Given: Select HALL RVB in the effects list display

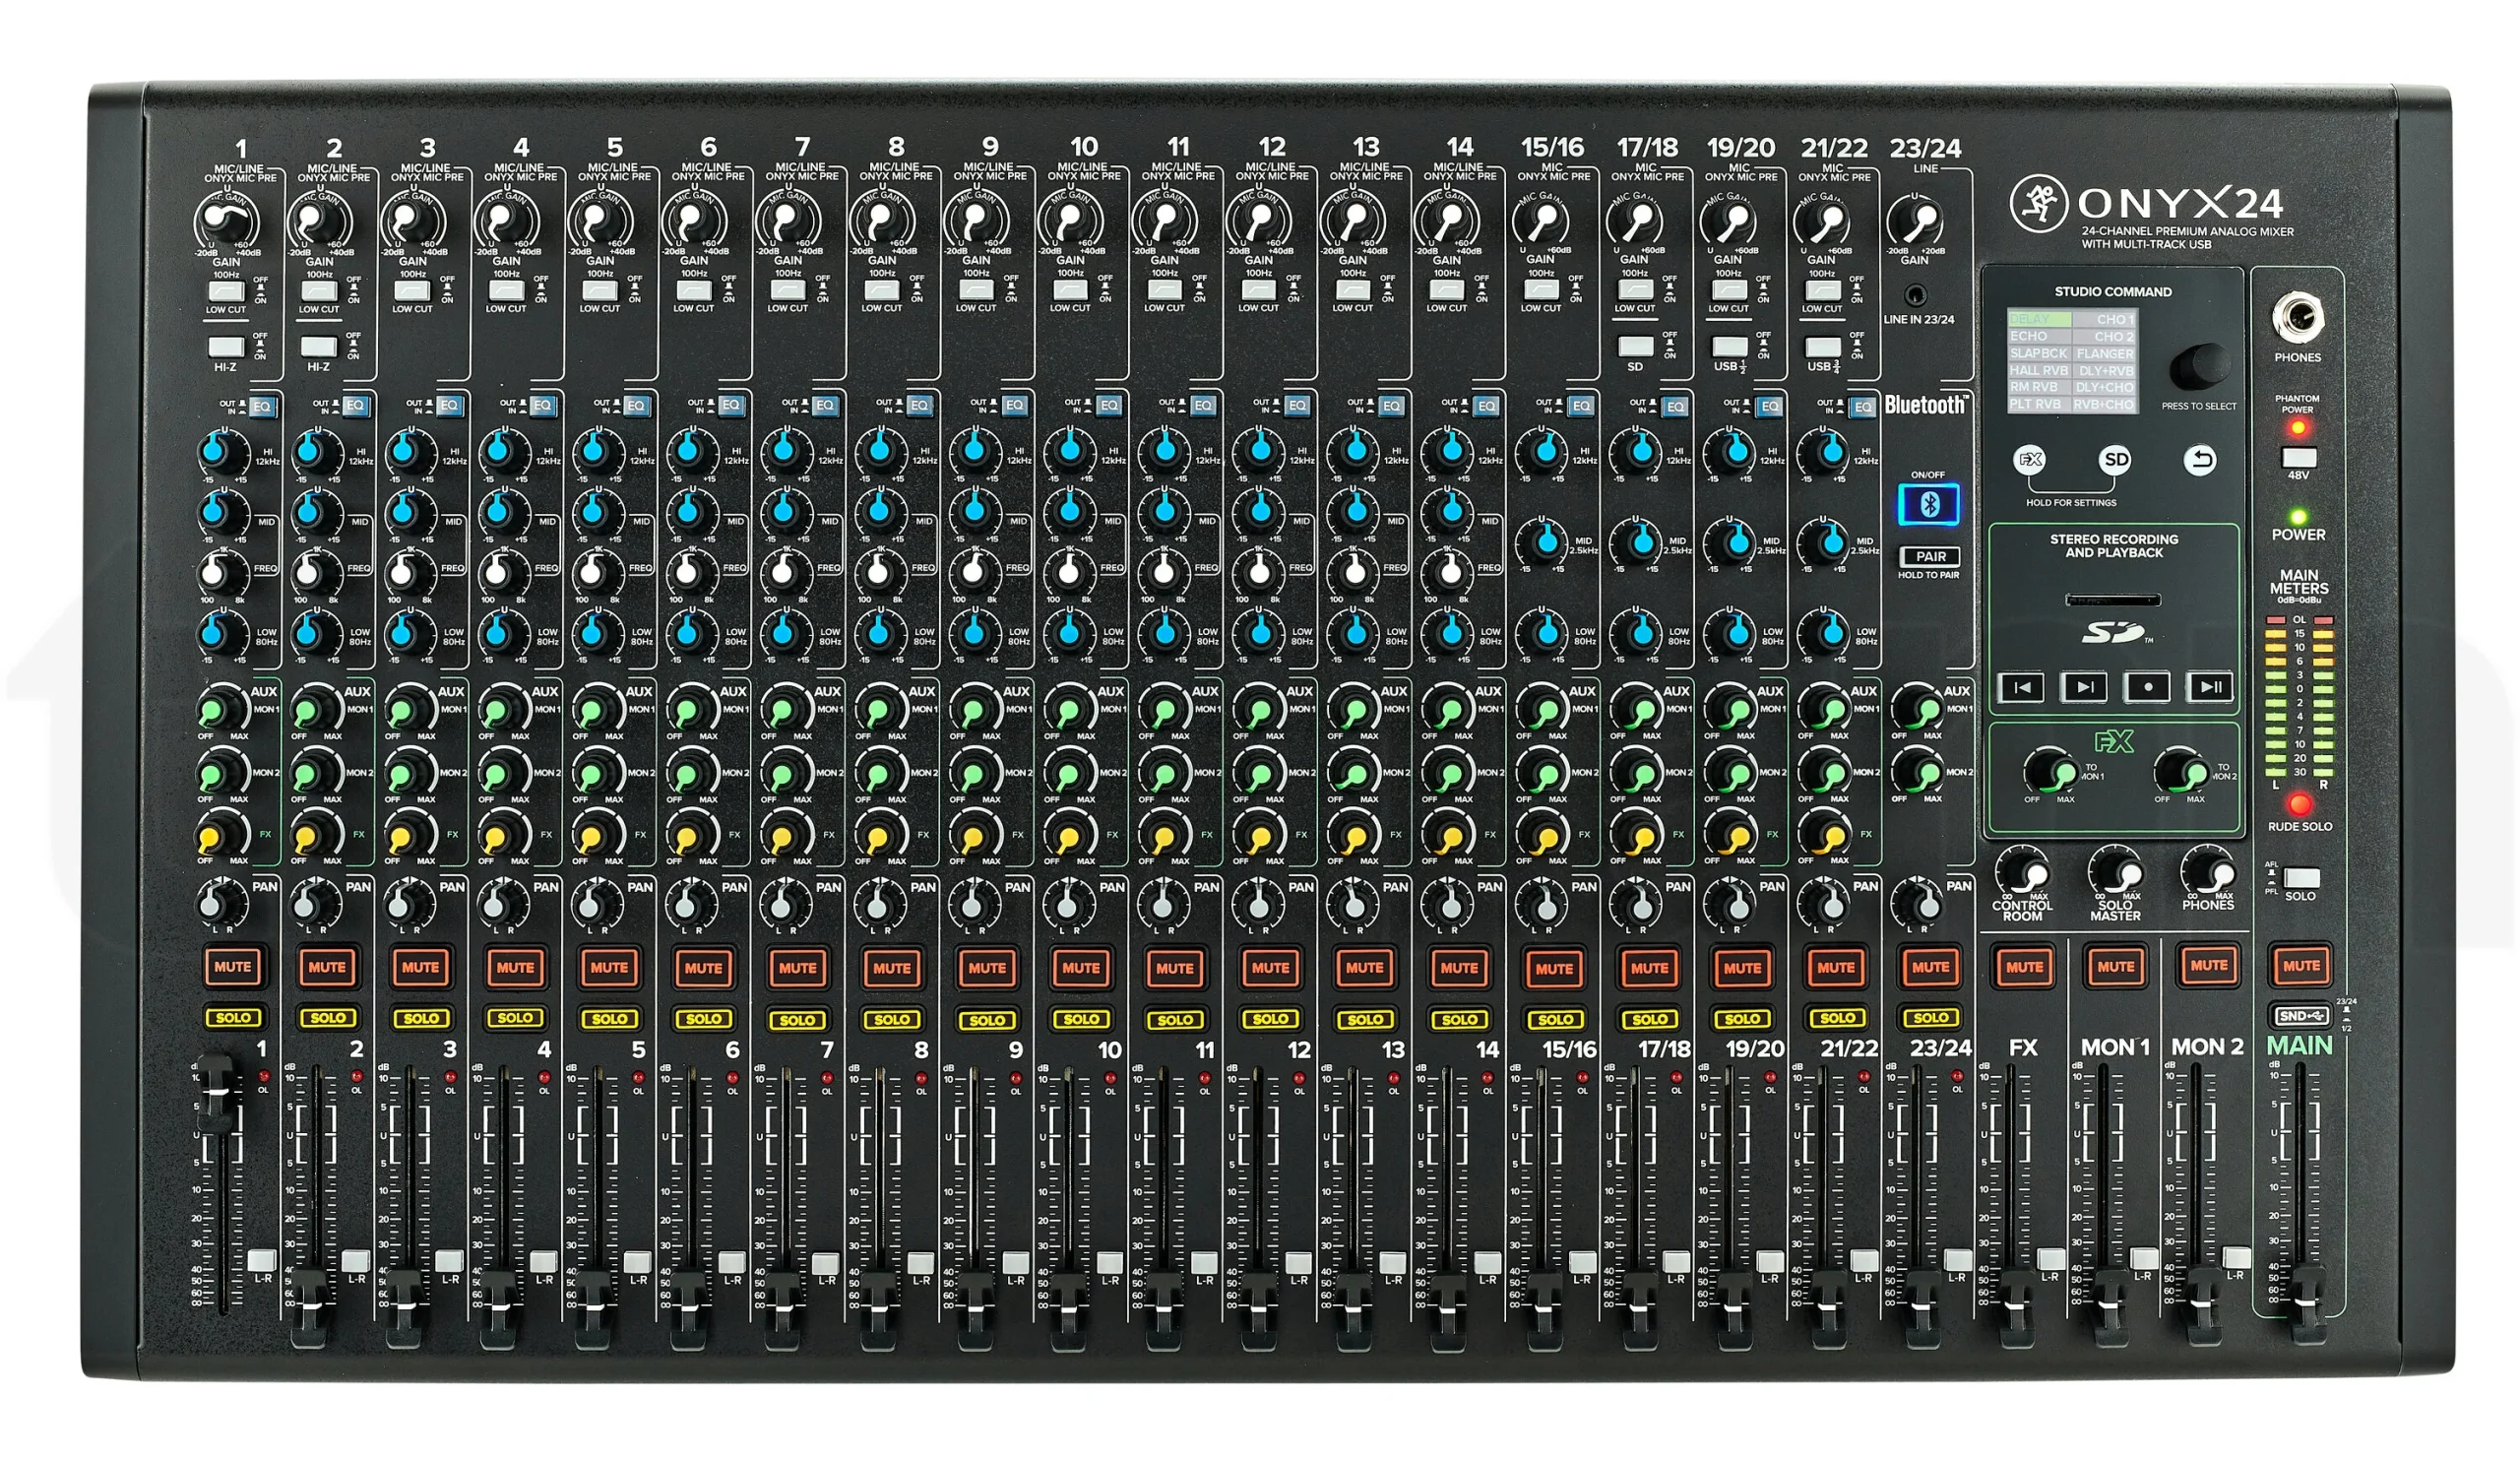Looking at the screenshot, I should click(x=2039, y=370).
